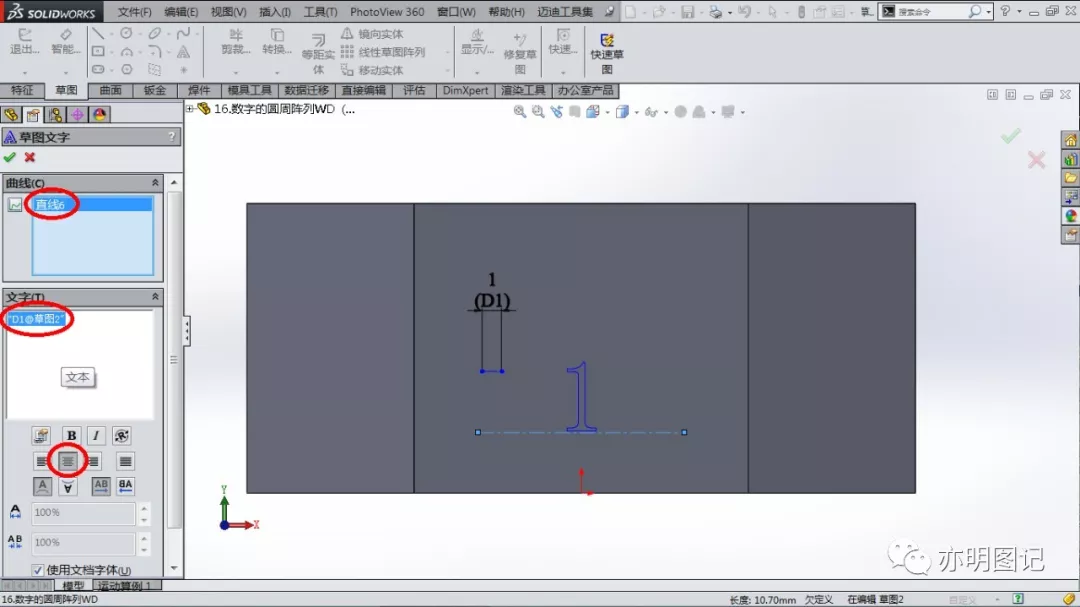This screenshot has width=1080, height=607.
Task: Uncheck 使用文档字体 checkbox
Action: [38, 570]
